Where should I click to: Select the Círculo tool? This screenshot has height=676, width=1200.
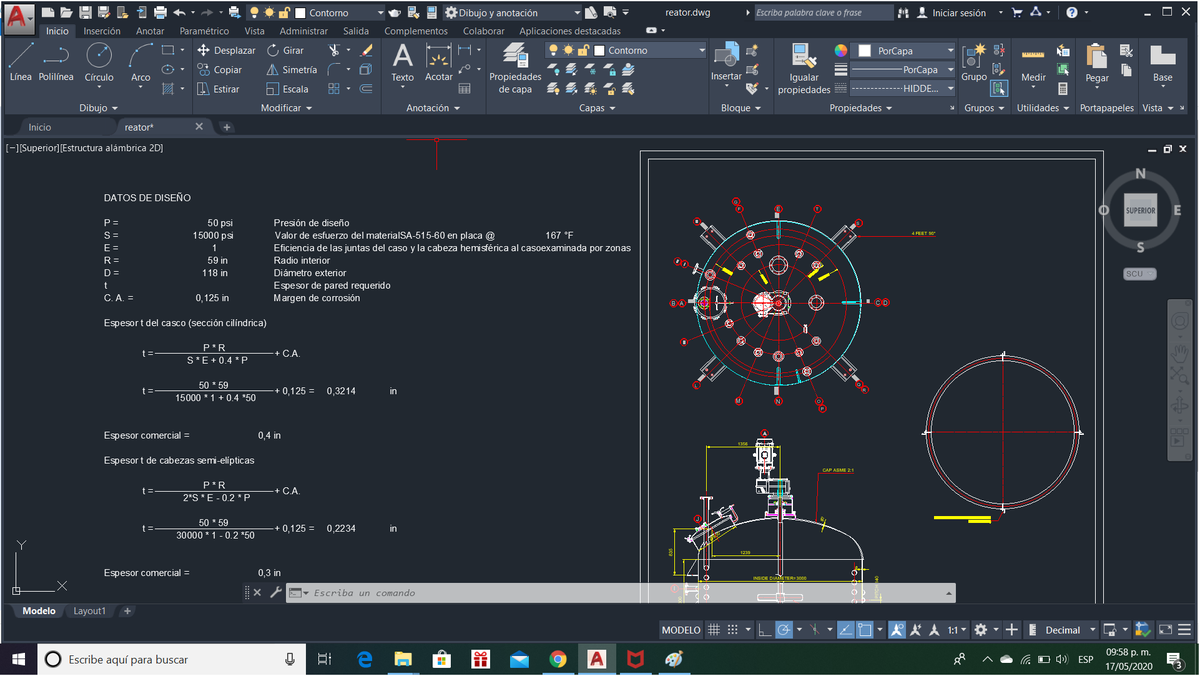pos(99,62)
